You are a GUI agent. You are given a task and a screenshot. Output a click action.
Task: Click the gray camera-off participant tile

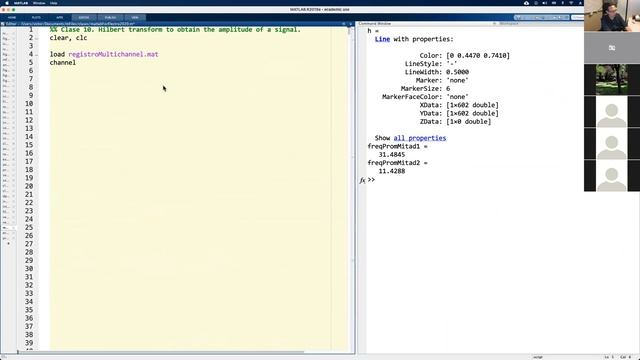point(612,48)
